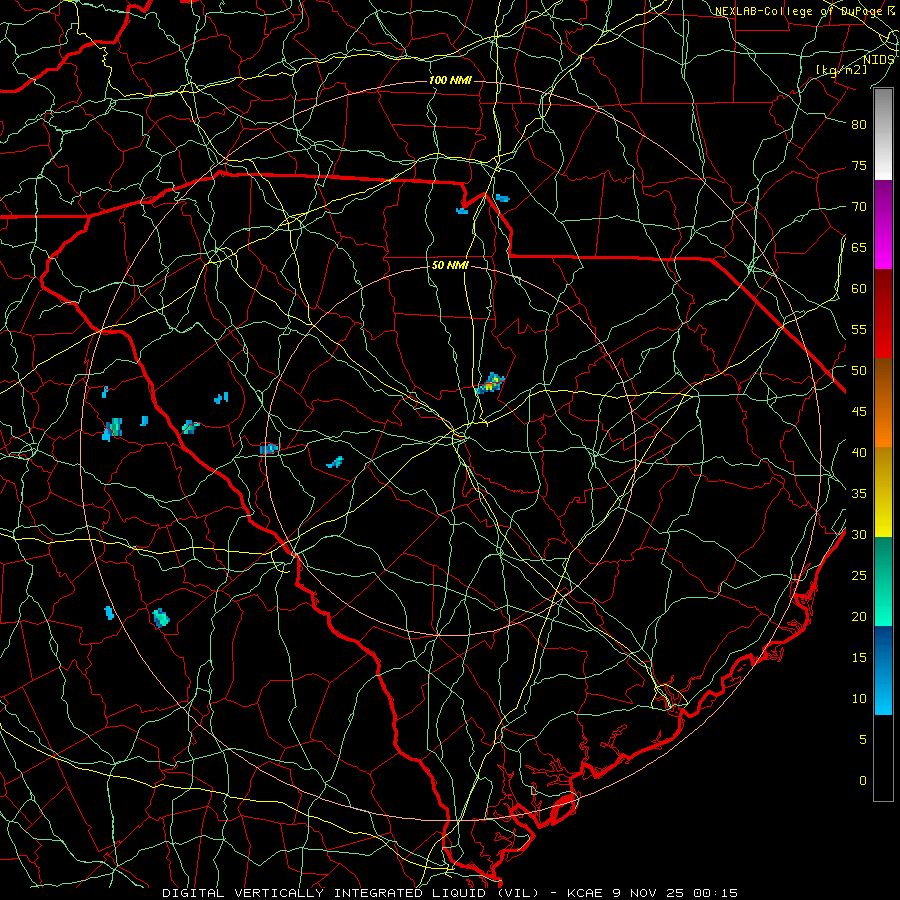Click the scale value "55"

859,329
